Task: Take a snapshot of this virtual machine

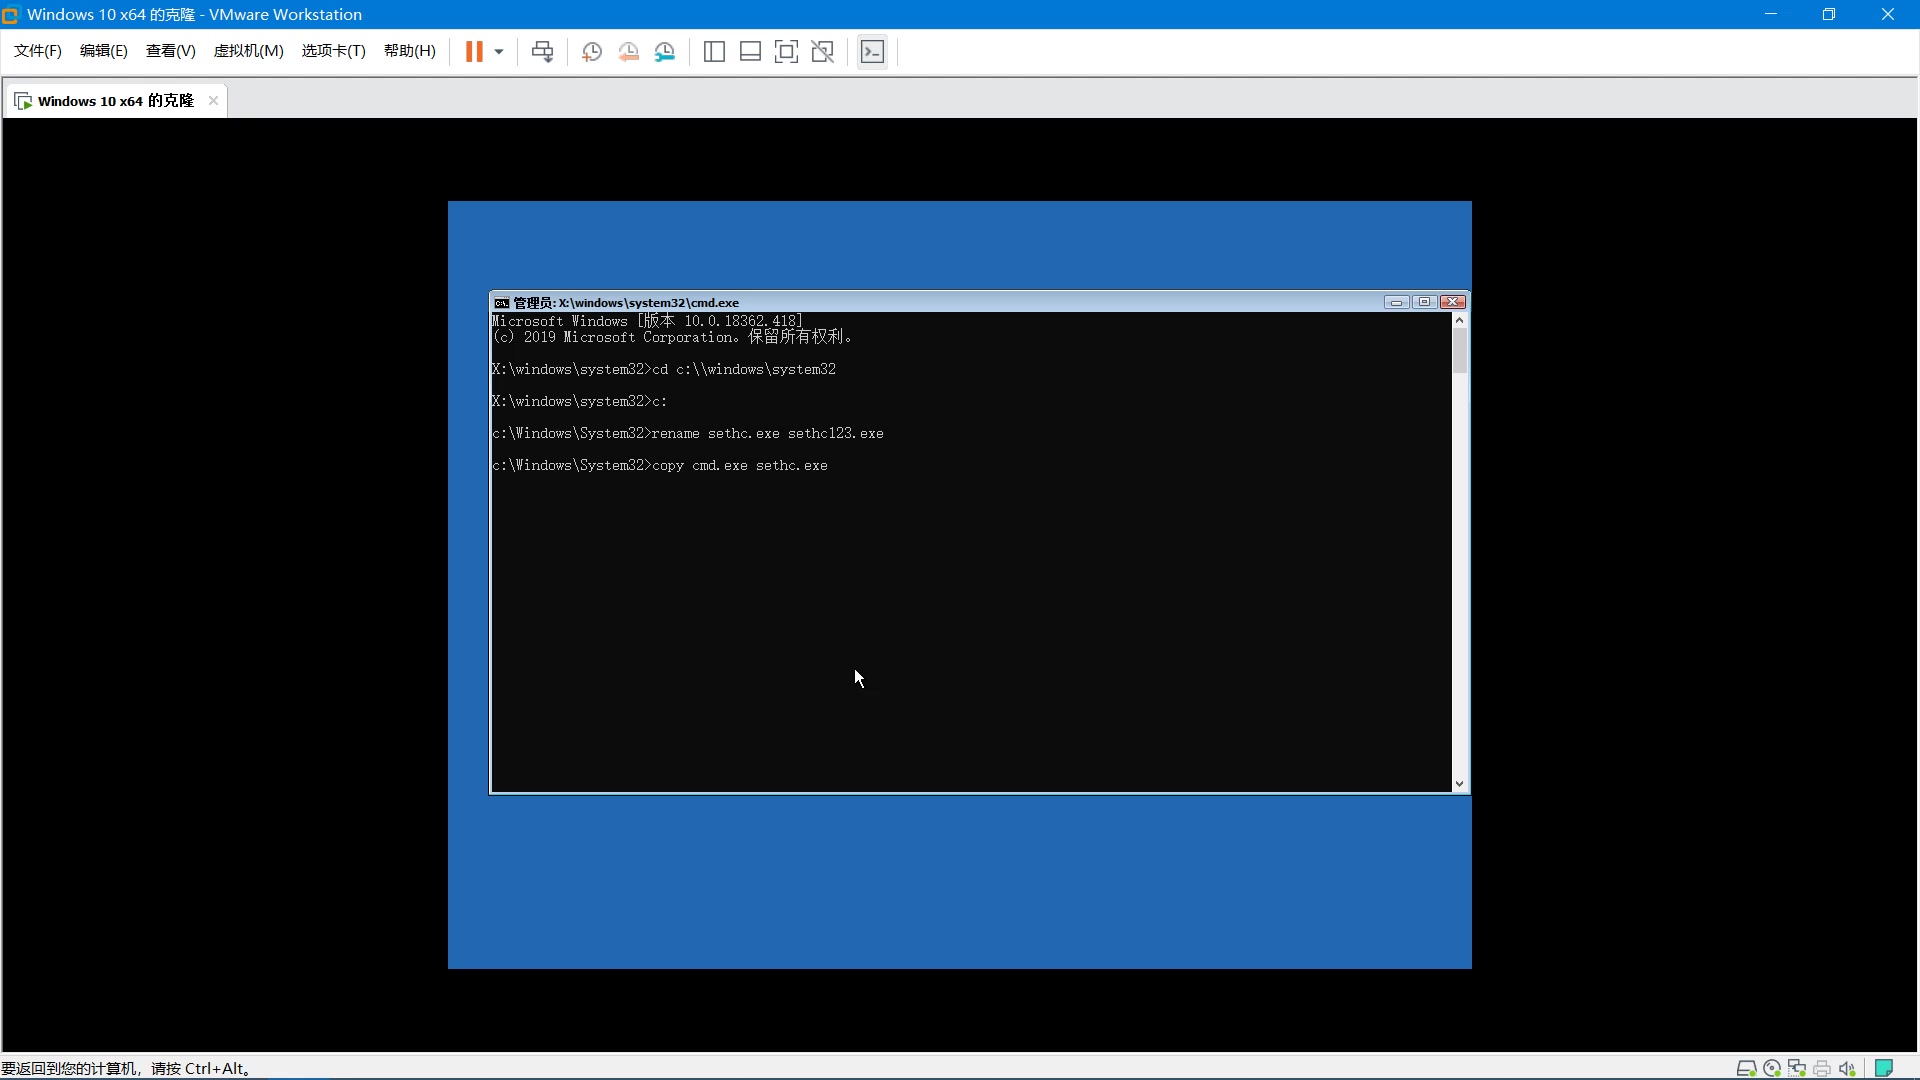Action: pyautogui.click(x=591, y=52)
